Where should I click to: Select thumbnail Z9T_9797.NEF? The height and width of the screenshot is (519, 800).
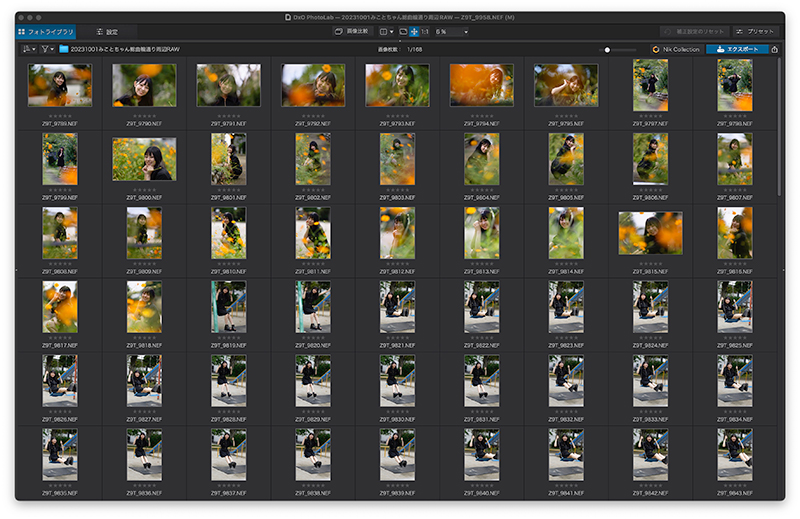tap(651, 85)
